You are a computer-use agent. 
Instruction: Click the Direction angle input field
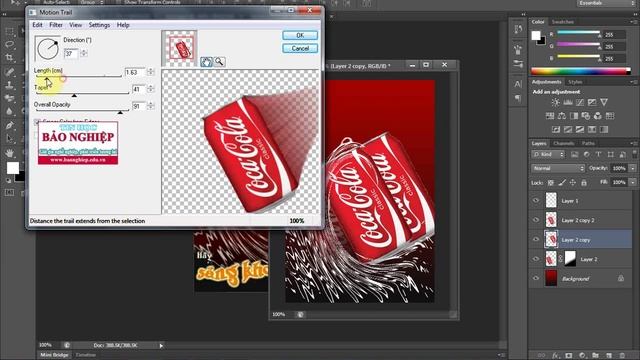pos(71,53)
